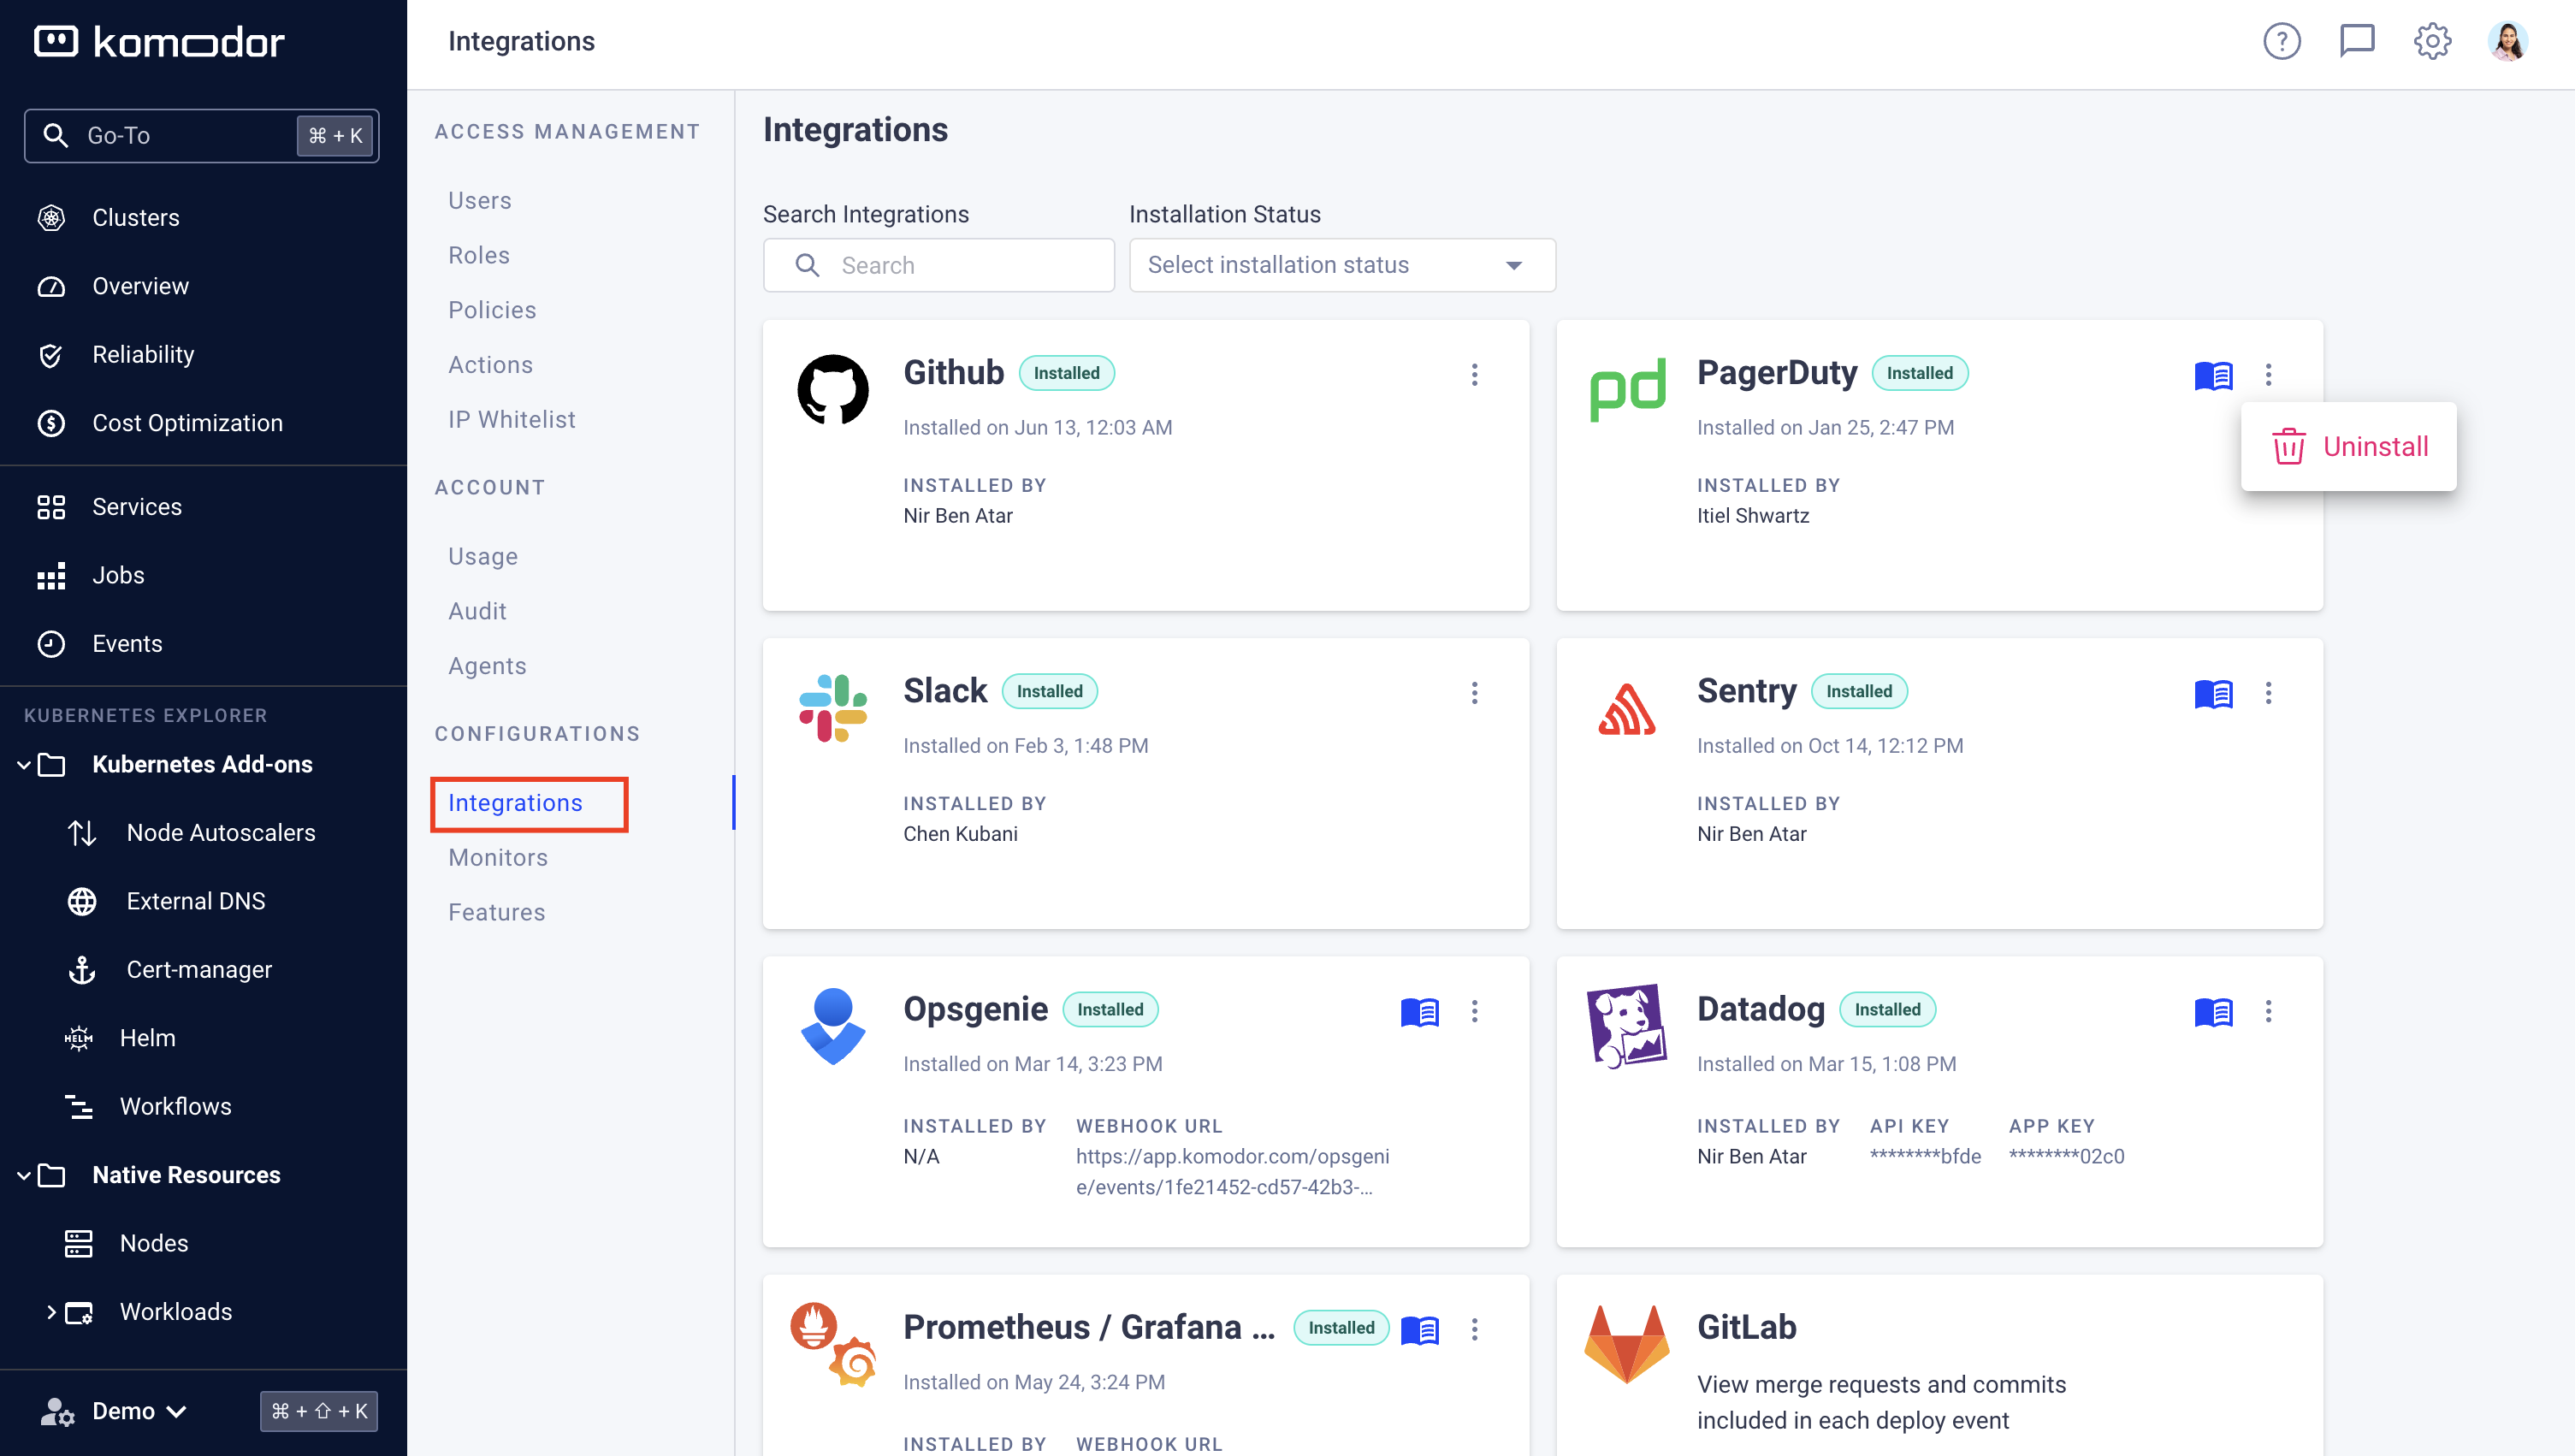Click the Search Integrations field

tap(938, 265)
